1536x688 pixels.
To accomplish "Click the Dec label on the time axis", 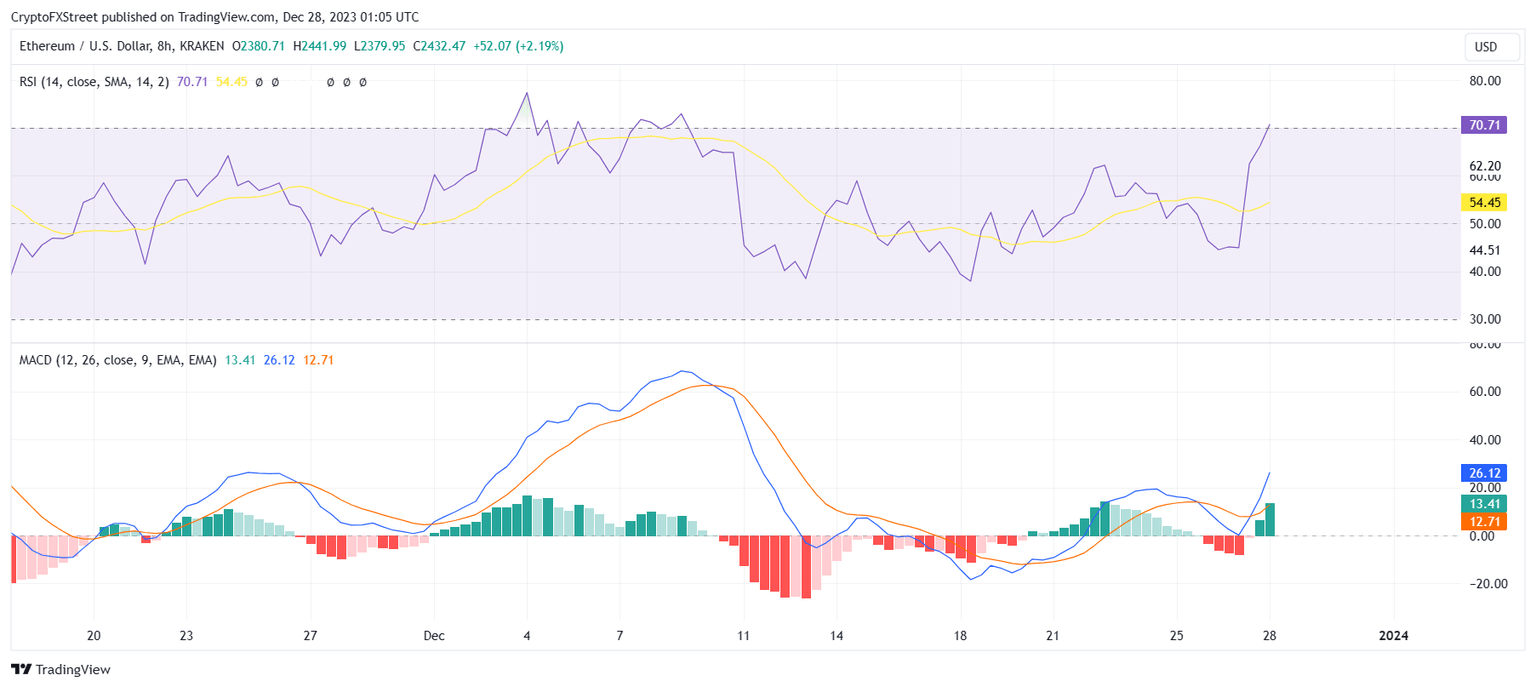I will click(x=434, y=636).
